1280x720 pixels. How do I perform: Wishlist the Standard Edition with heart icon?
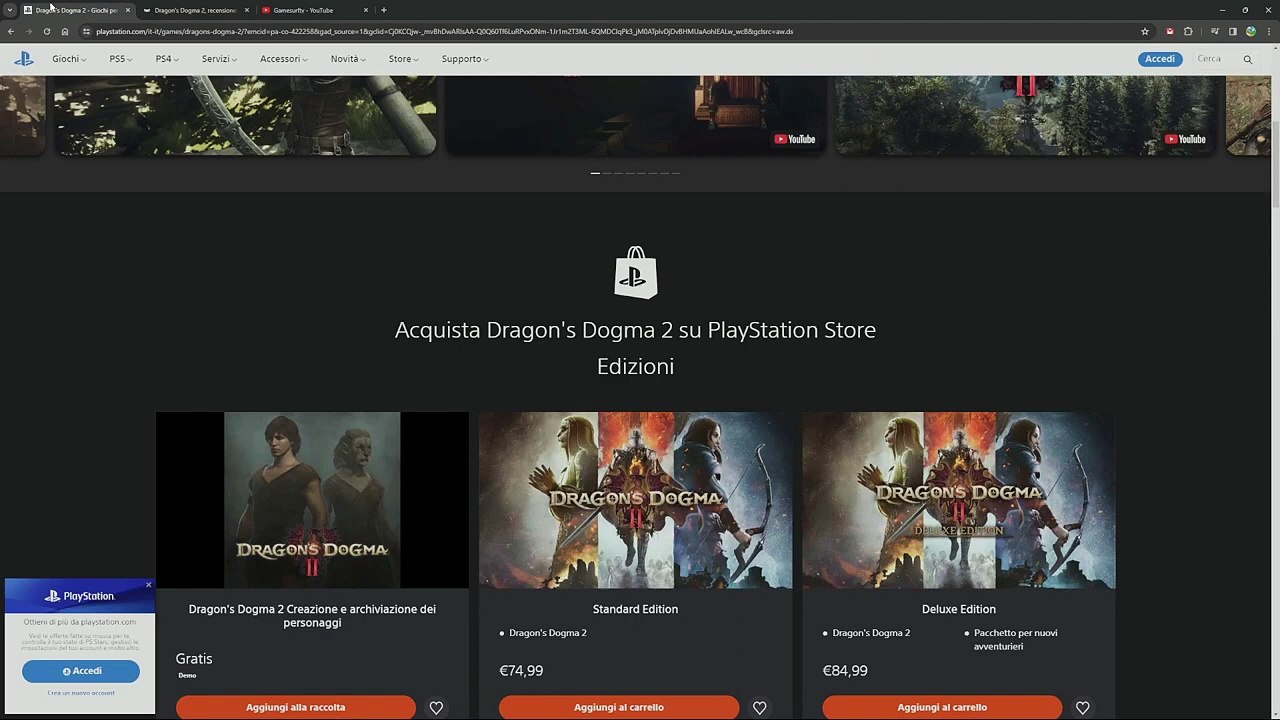point(759,707)
